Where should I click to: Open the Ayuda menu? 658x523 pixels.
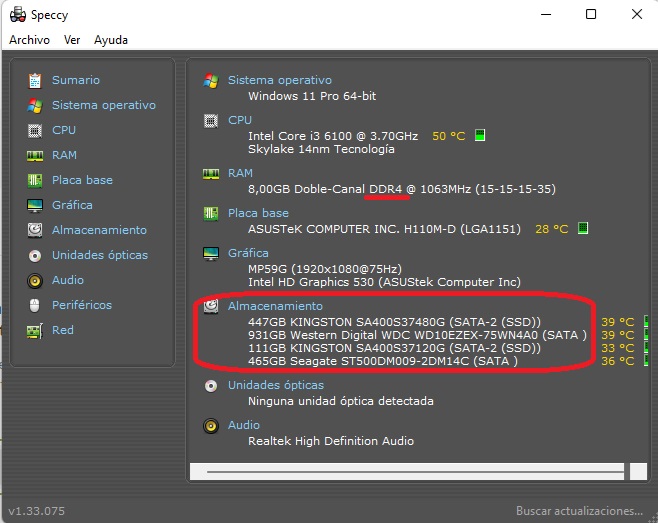point(111,40)
